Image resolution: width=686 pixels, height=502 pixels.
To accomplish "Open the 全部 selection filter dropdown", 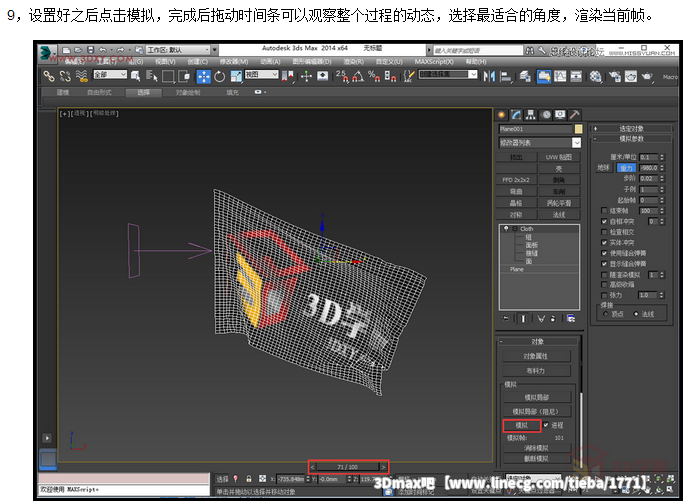I will point(110,75).
